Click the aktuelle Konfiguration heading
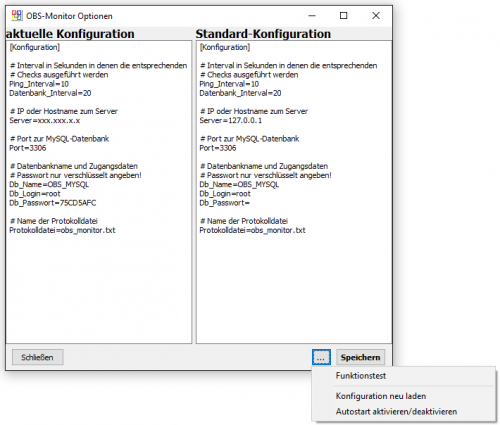The image size is (500, 425). tap(70, 34)
